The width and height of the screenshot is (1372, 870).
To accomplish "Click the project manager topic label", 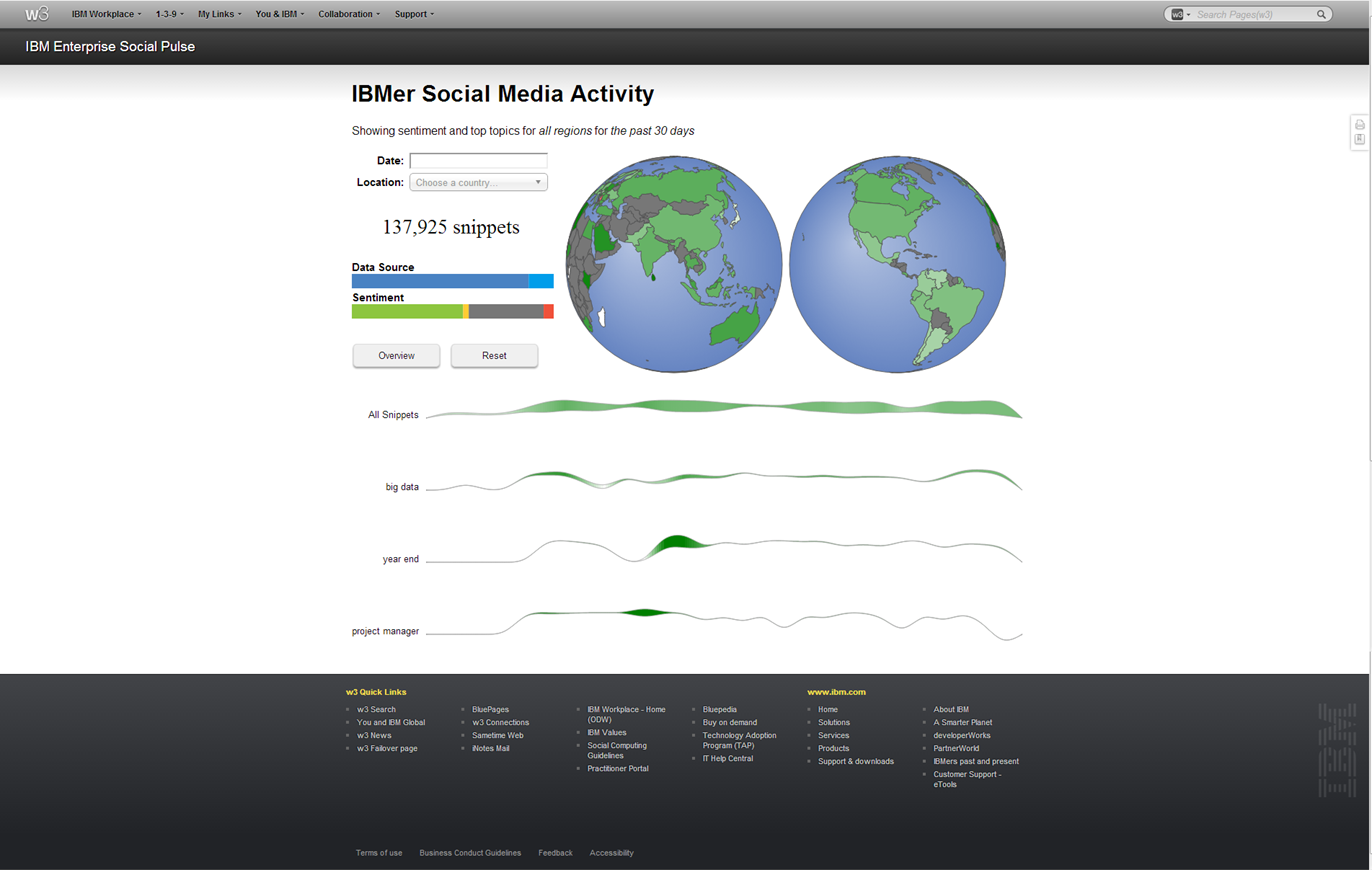I will click(385, 631).
